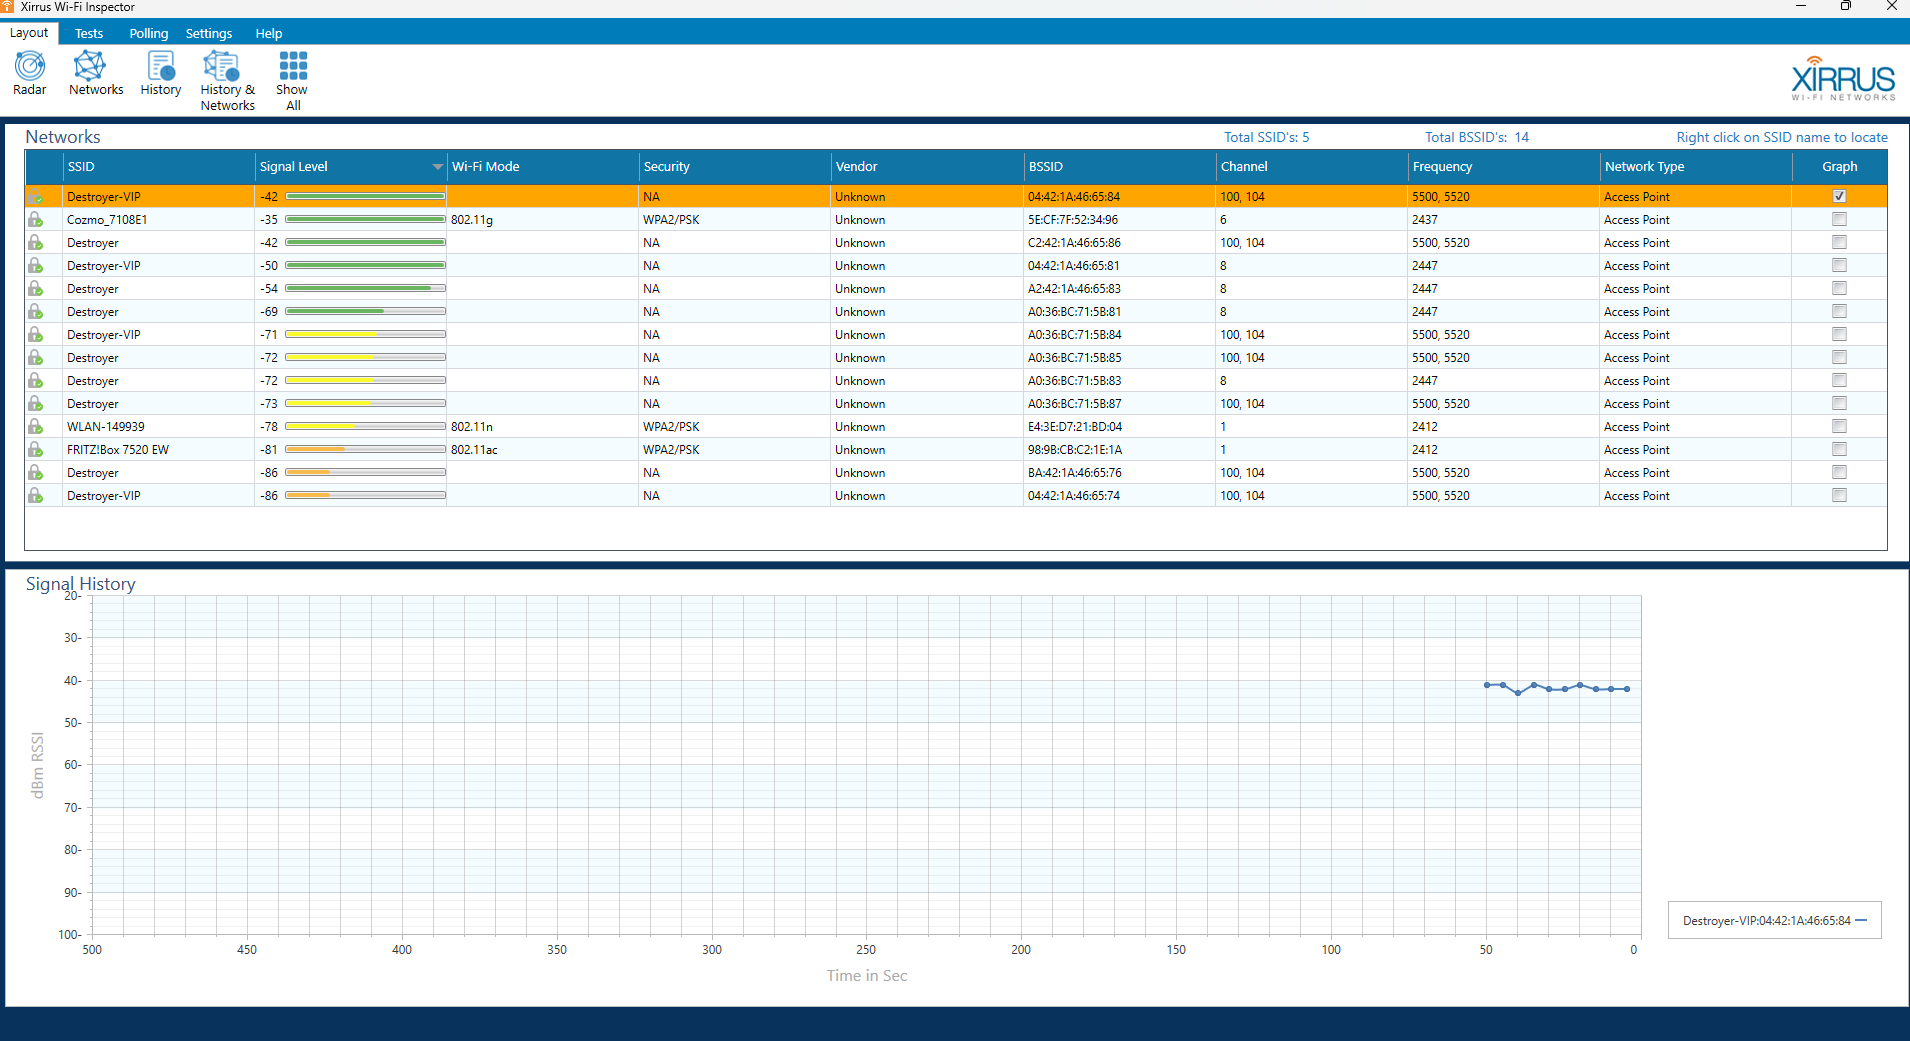
Task: Uncheck Graph for the highlighted Destroyer-VIP row
Action: click(x=1839, y=196)
